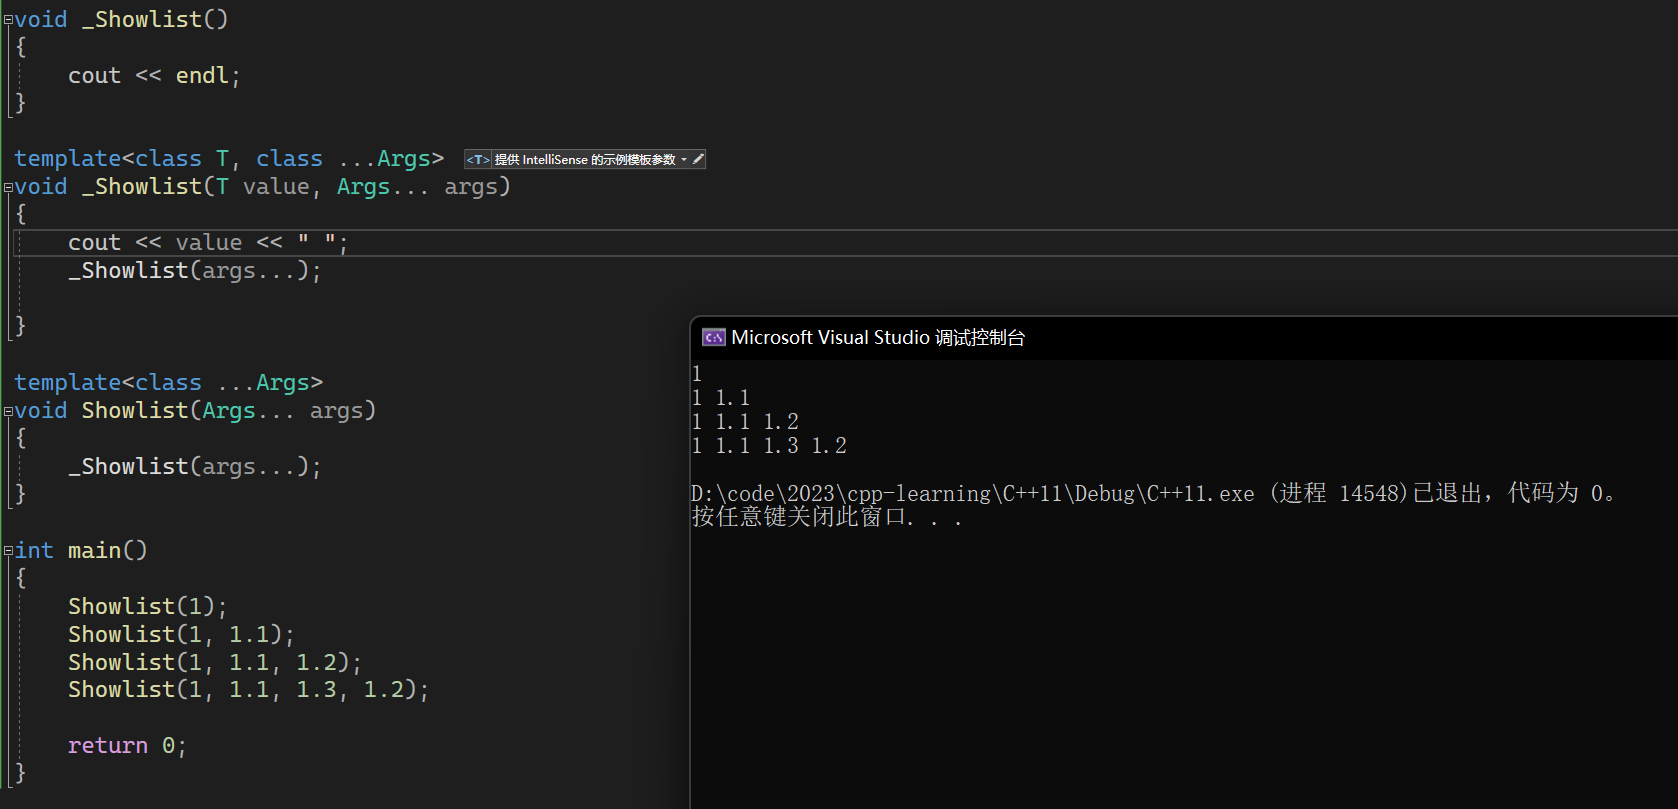The image size is (1678, 809).
Task: Click the pencil edit icon in template bar
Action: click(x=698, y=159)
